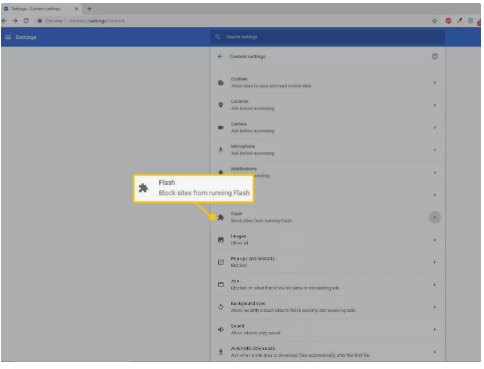Click the Background sync icon

tap(221, 307)
